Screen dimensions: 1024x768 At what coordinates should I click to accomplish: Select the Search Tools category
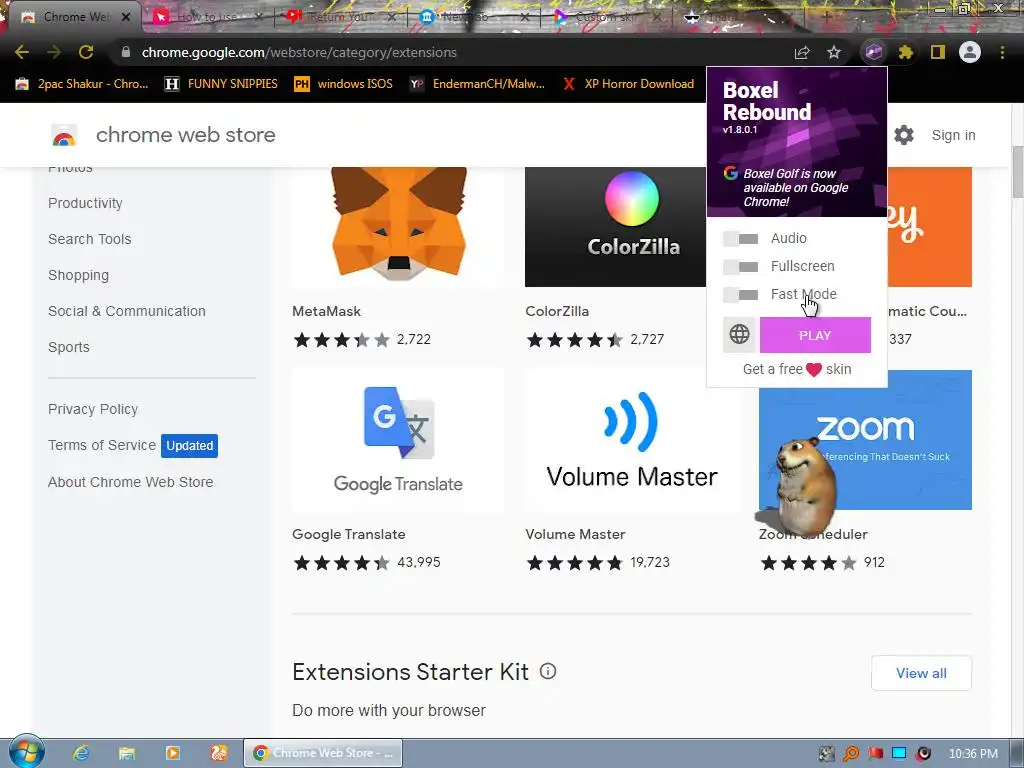pyautogui.click(x=89, y=239)
